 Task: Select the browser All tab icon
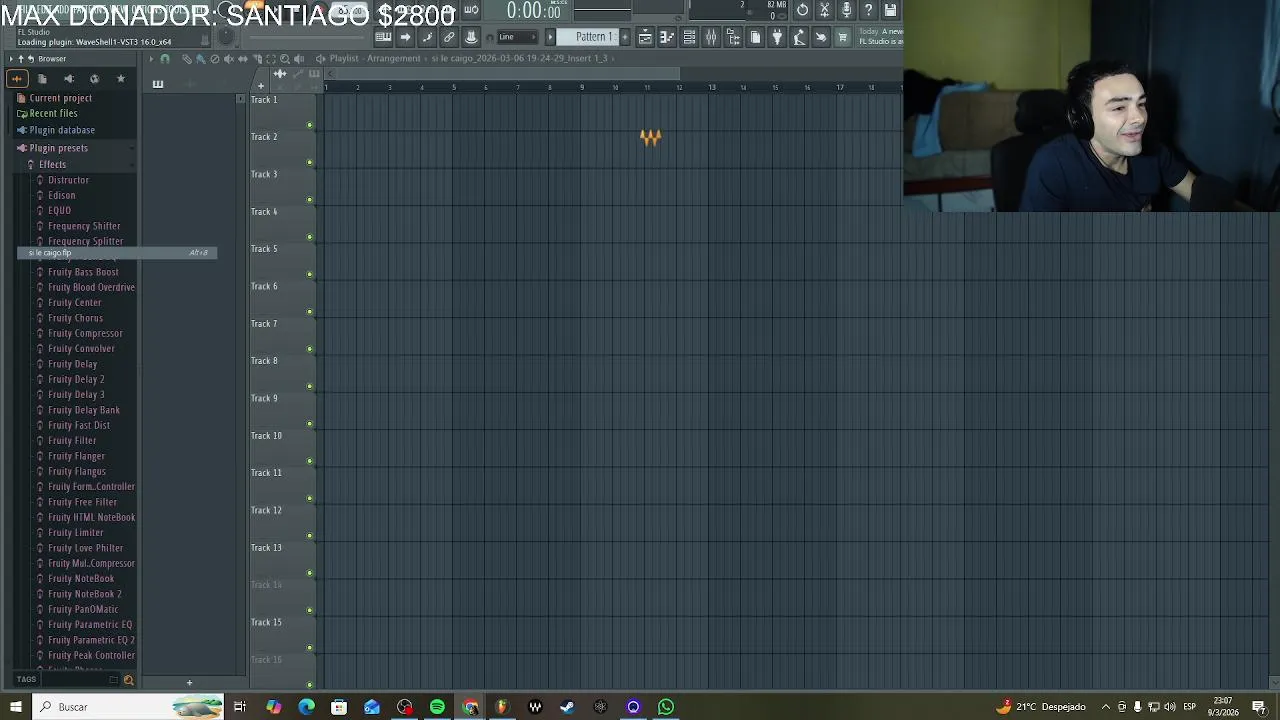(17, 79)
